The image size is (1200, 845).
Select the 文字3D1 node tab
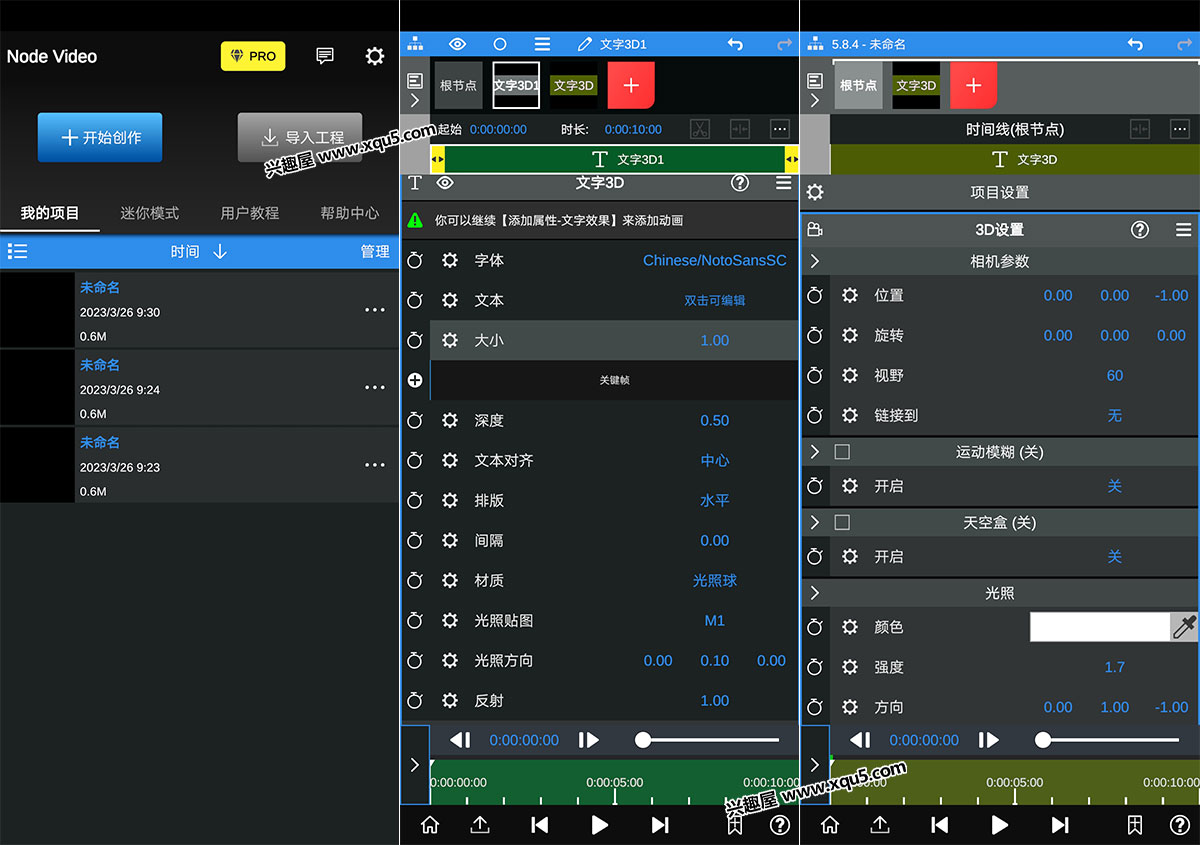[516, 85]
